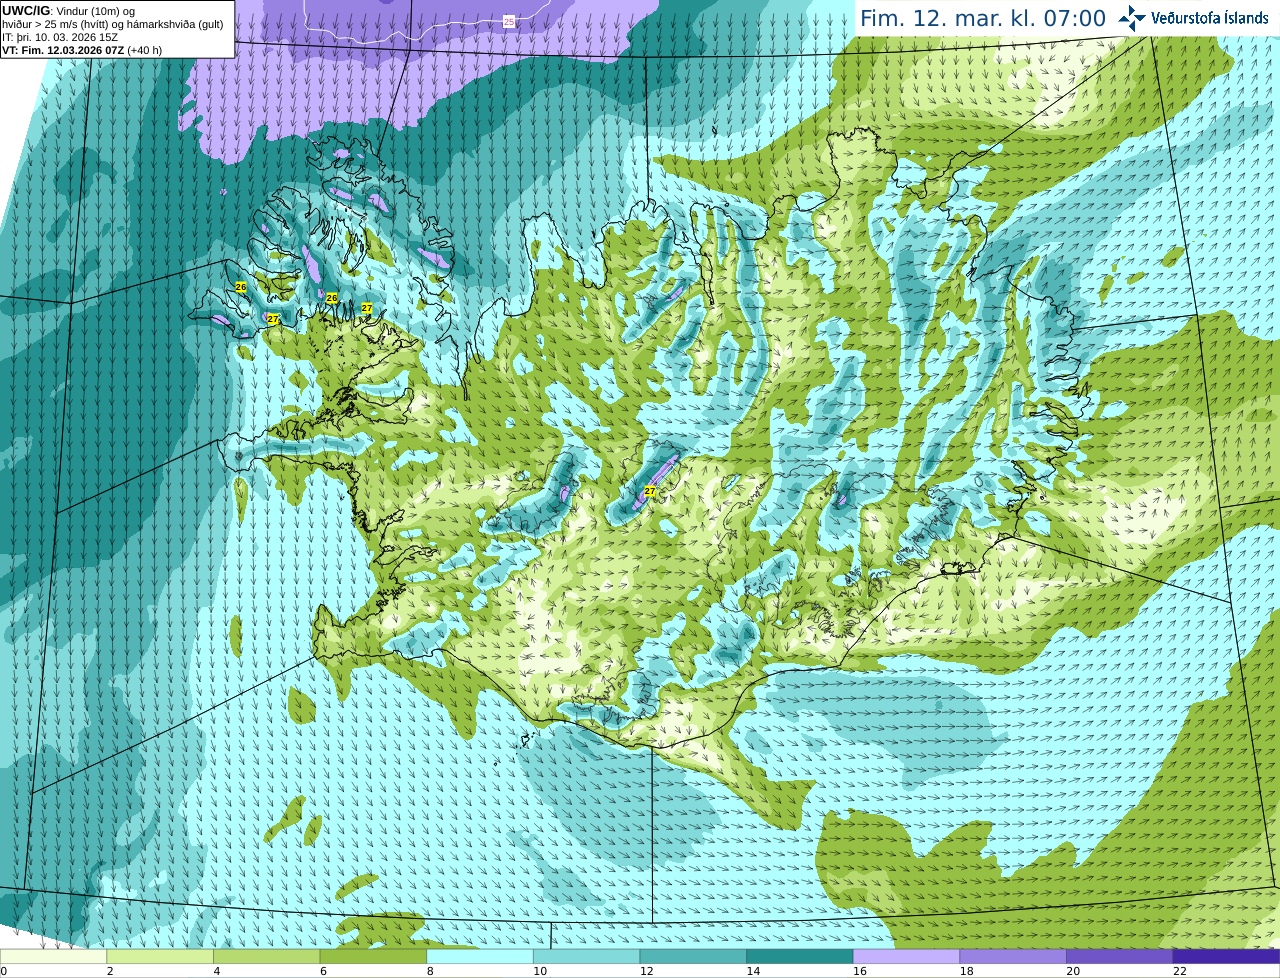1280x978 pixels.
Task: Click the 16–18 m/s lavender legend swatch
Action: (x=906, y=957)
